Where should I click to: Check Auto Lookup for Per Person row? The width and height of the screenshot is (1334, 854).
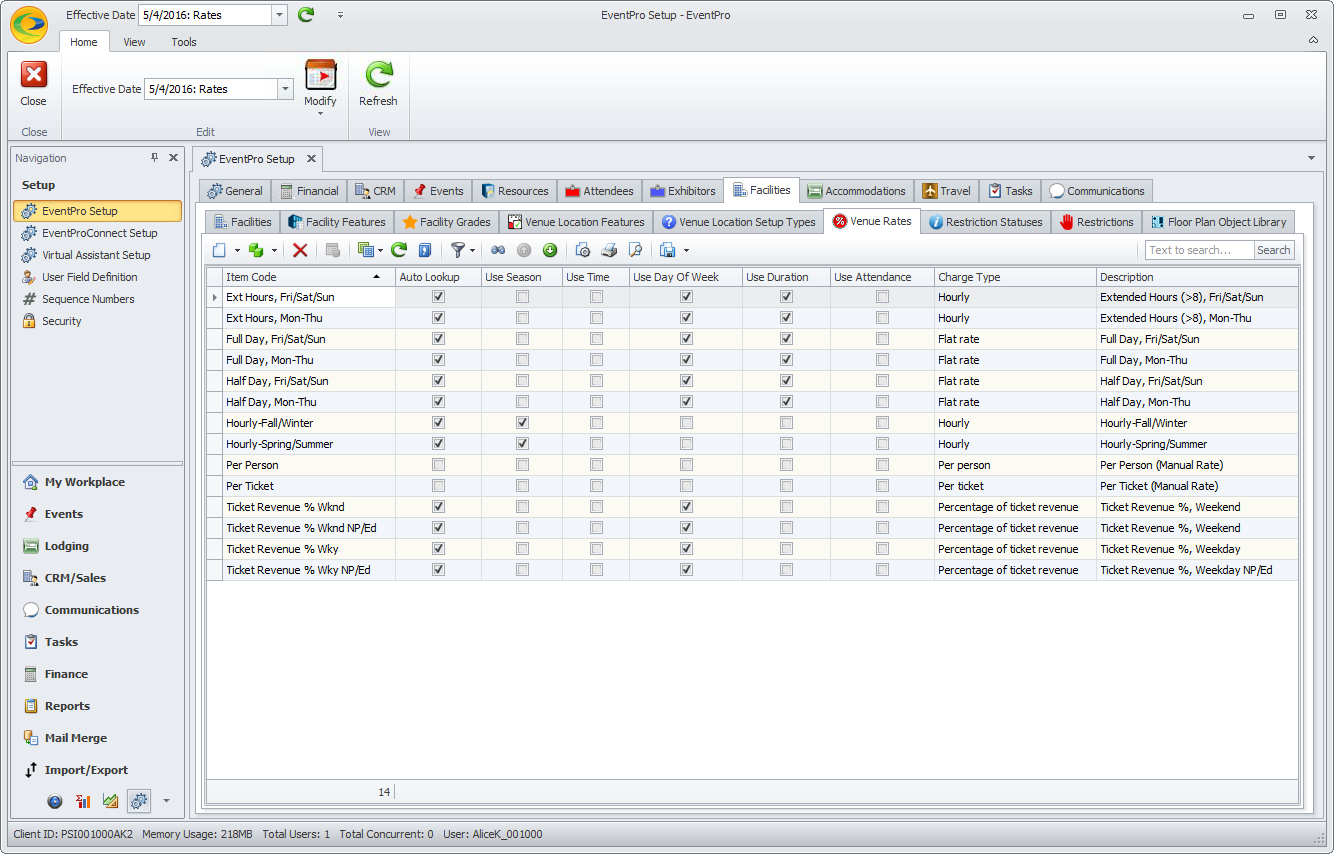438,465
